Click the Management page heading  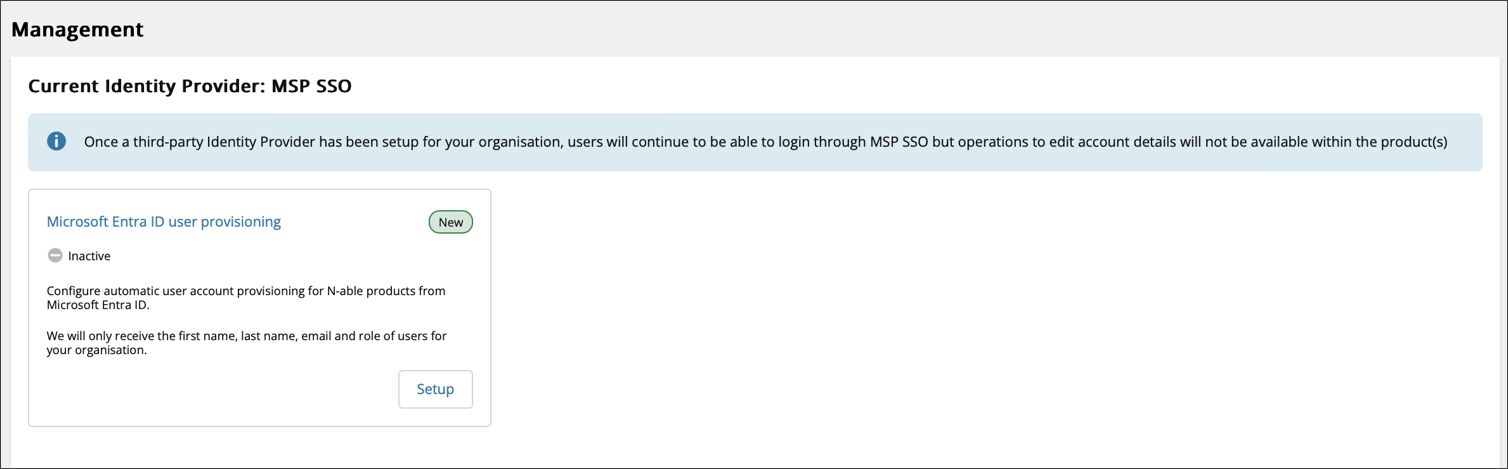point(78,29)
